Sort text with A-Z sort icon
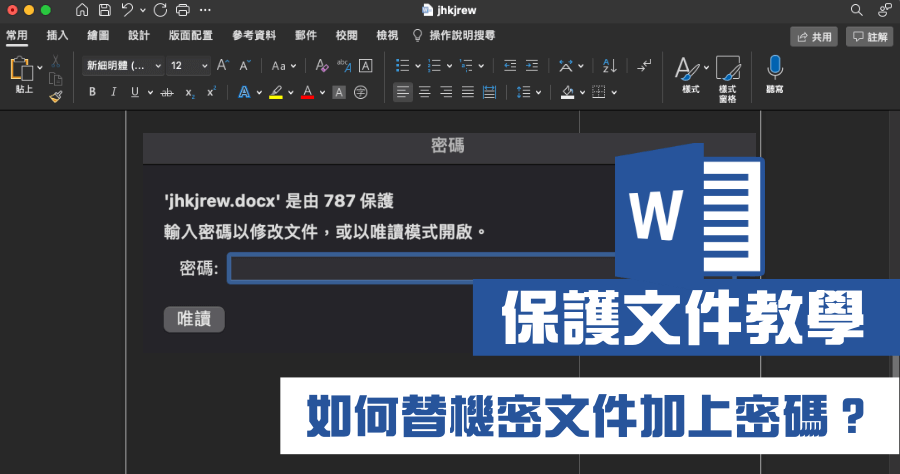 [x=610, y=66]
